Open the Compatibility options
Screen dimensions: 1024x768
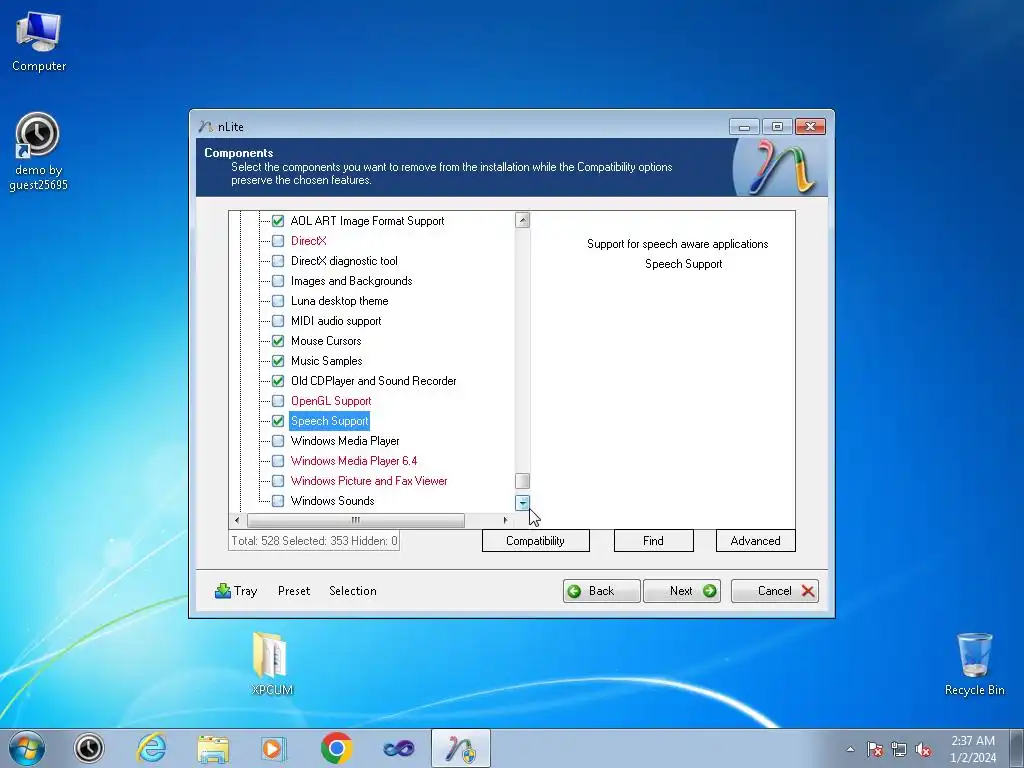click(536, 541)
